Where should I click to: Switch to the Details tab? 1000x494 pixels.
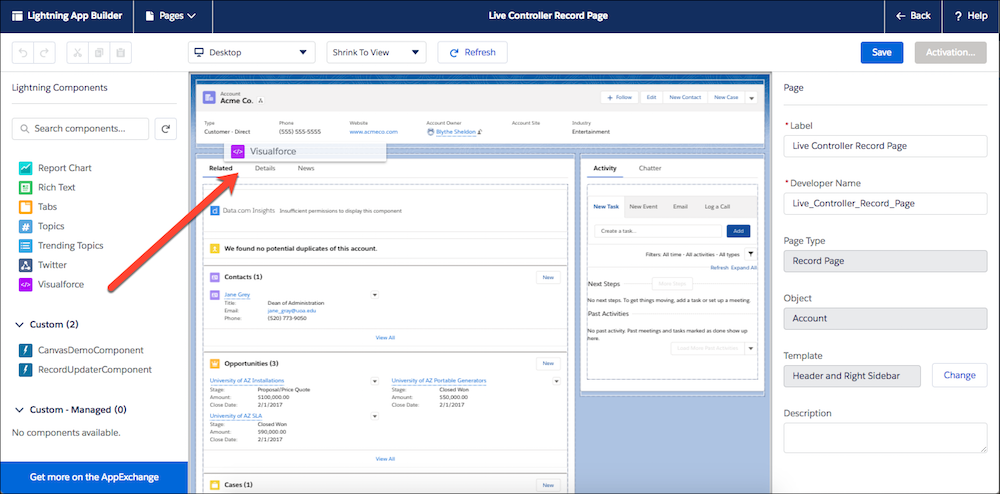[265, 168]
